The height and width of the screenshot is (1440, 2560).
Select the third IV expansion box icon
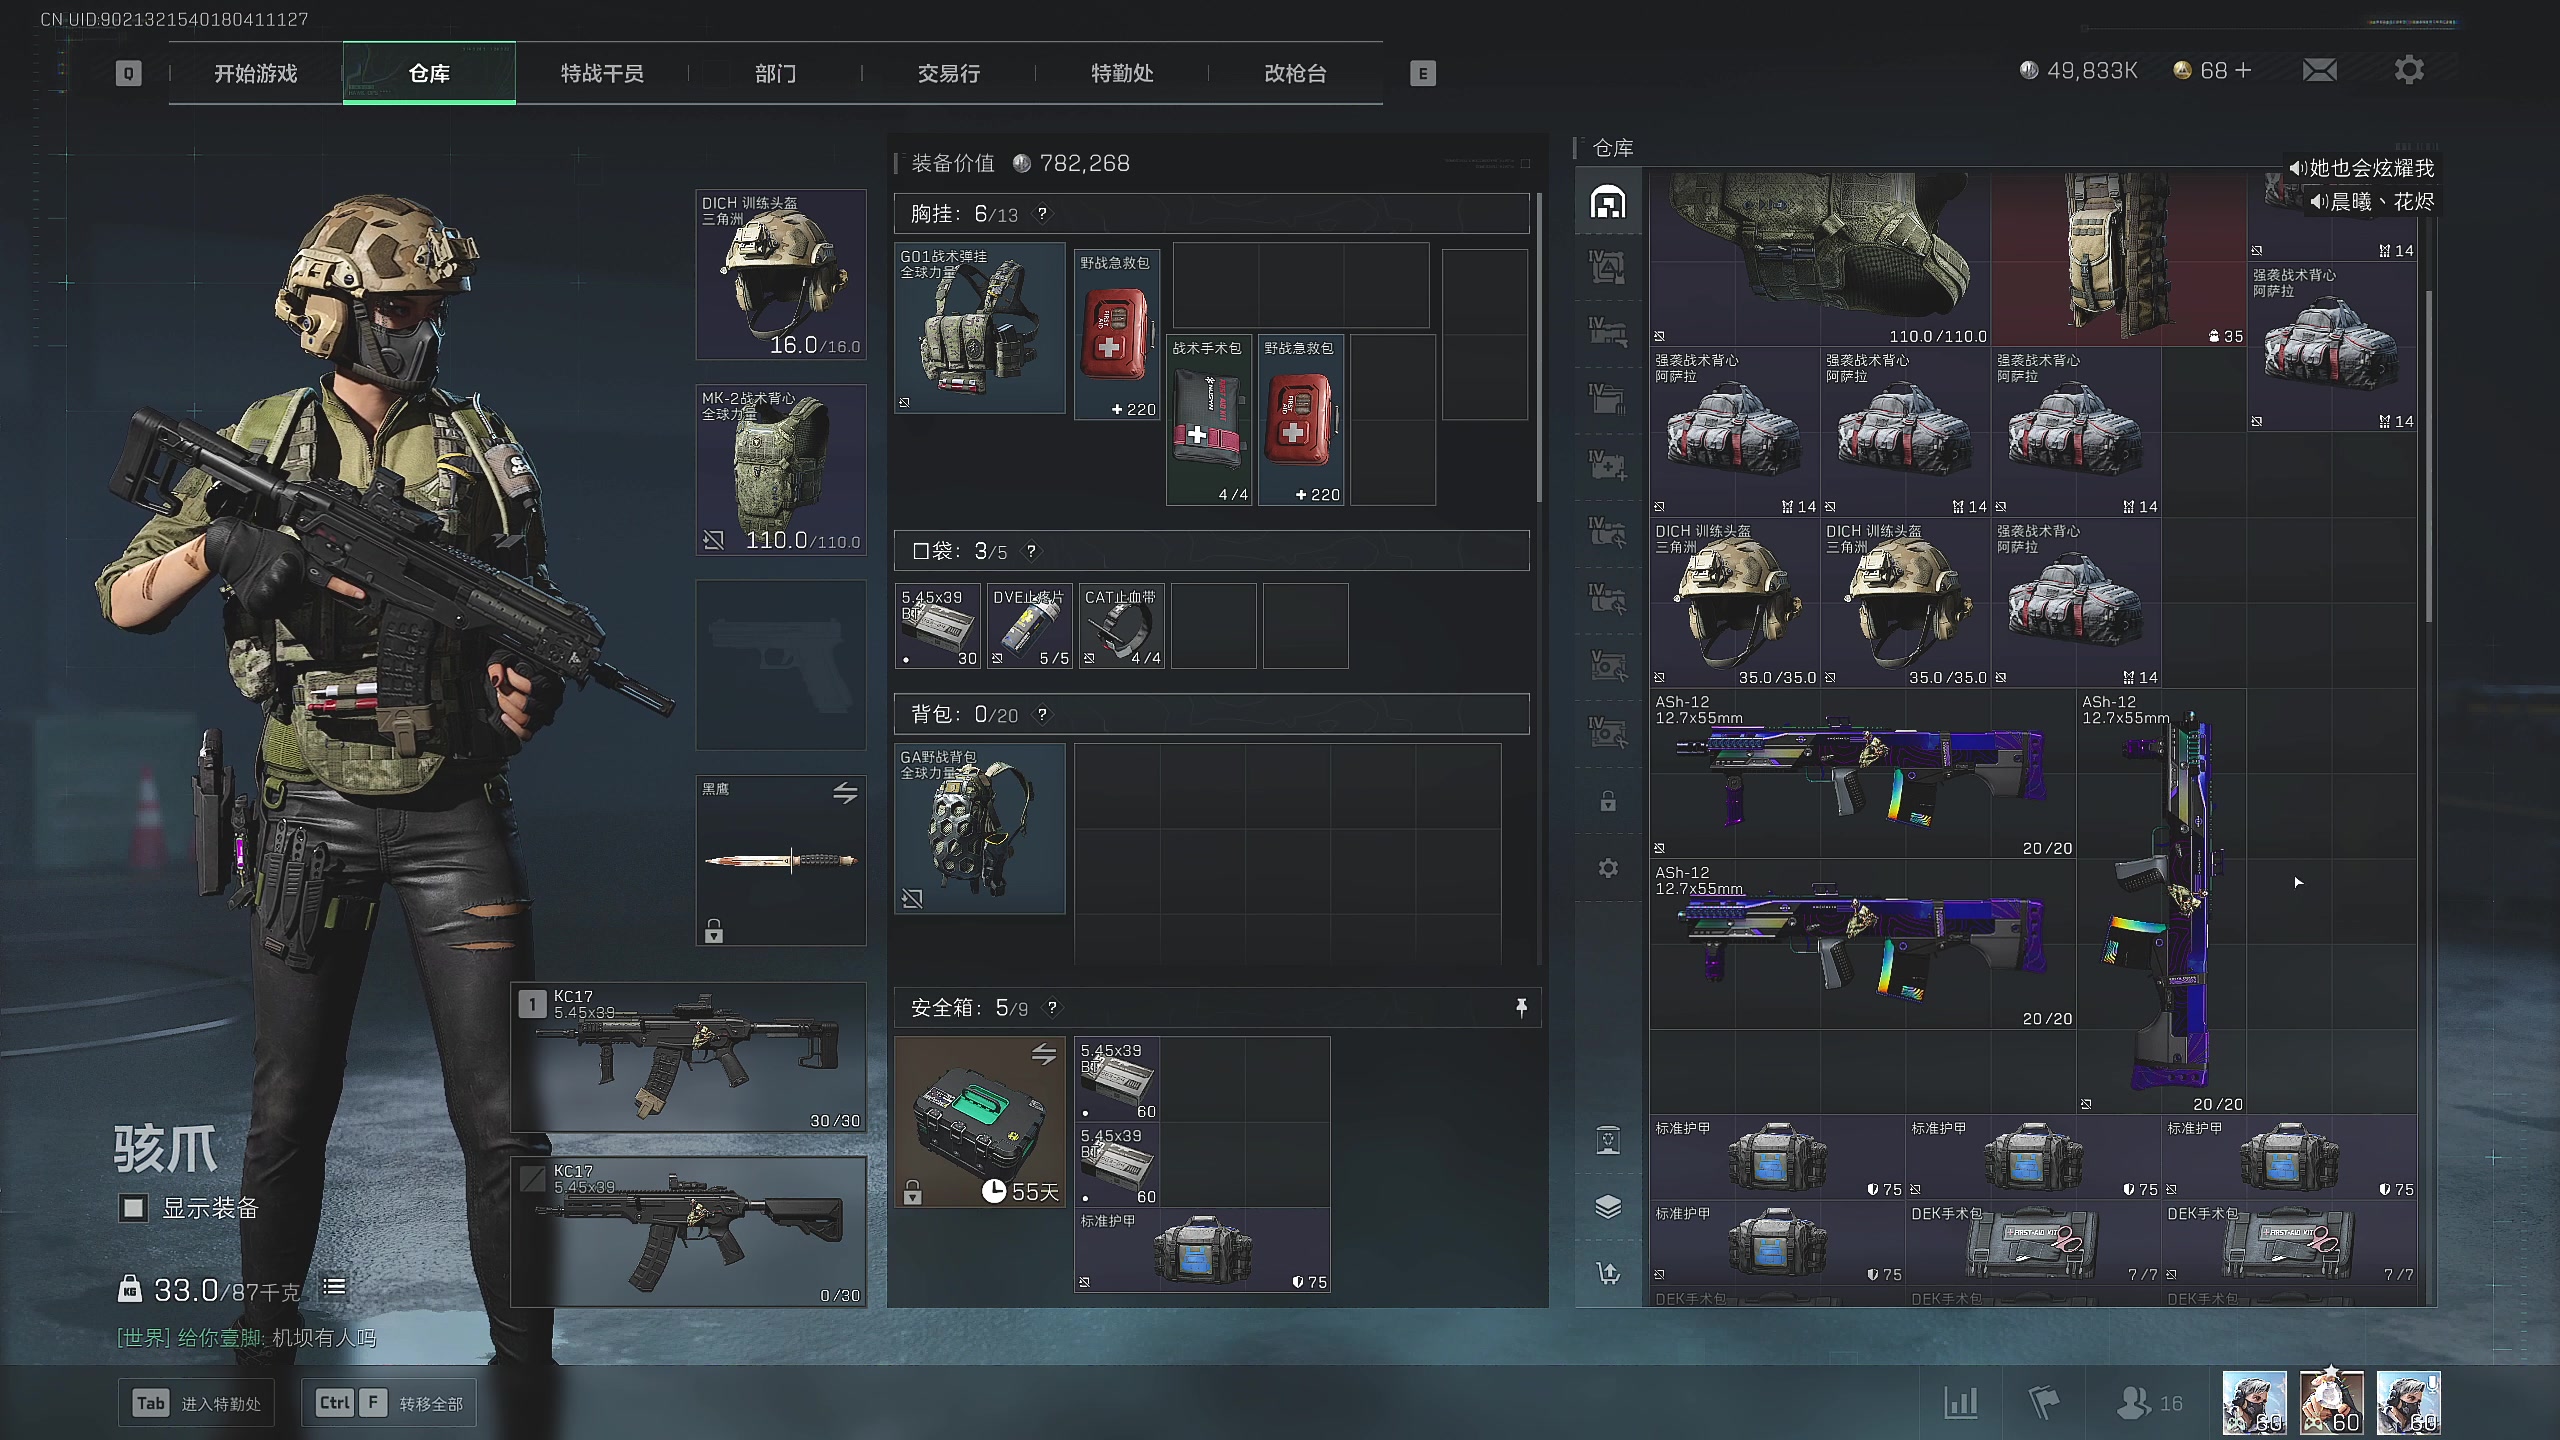pyautogui.click(x=1608, y=398)
